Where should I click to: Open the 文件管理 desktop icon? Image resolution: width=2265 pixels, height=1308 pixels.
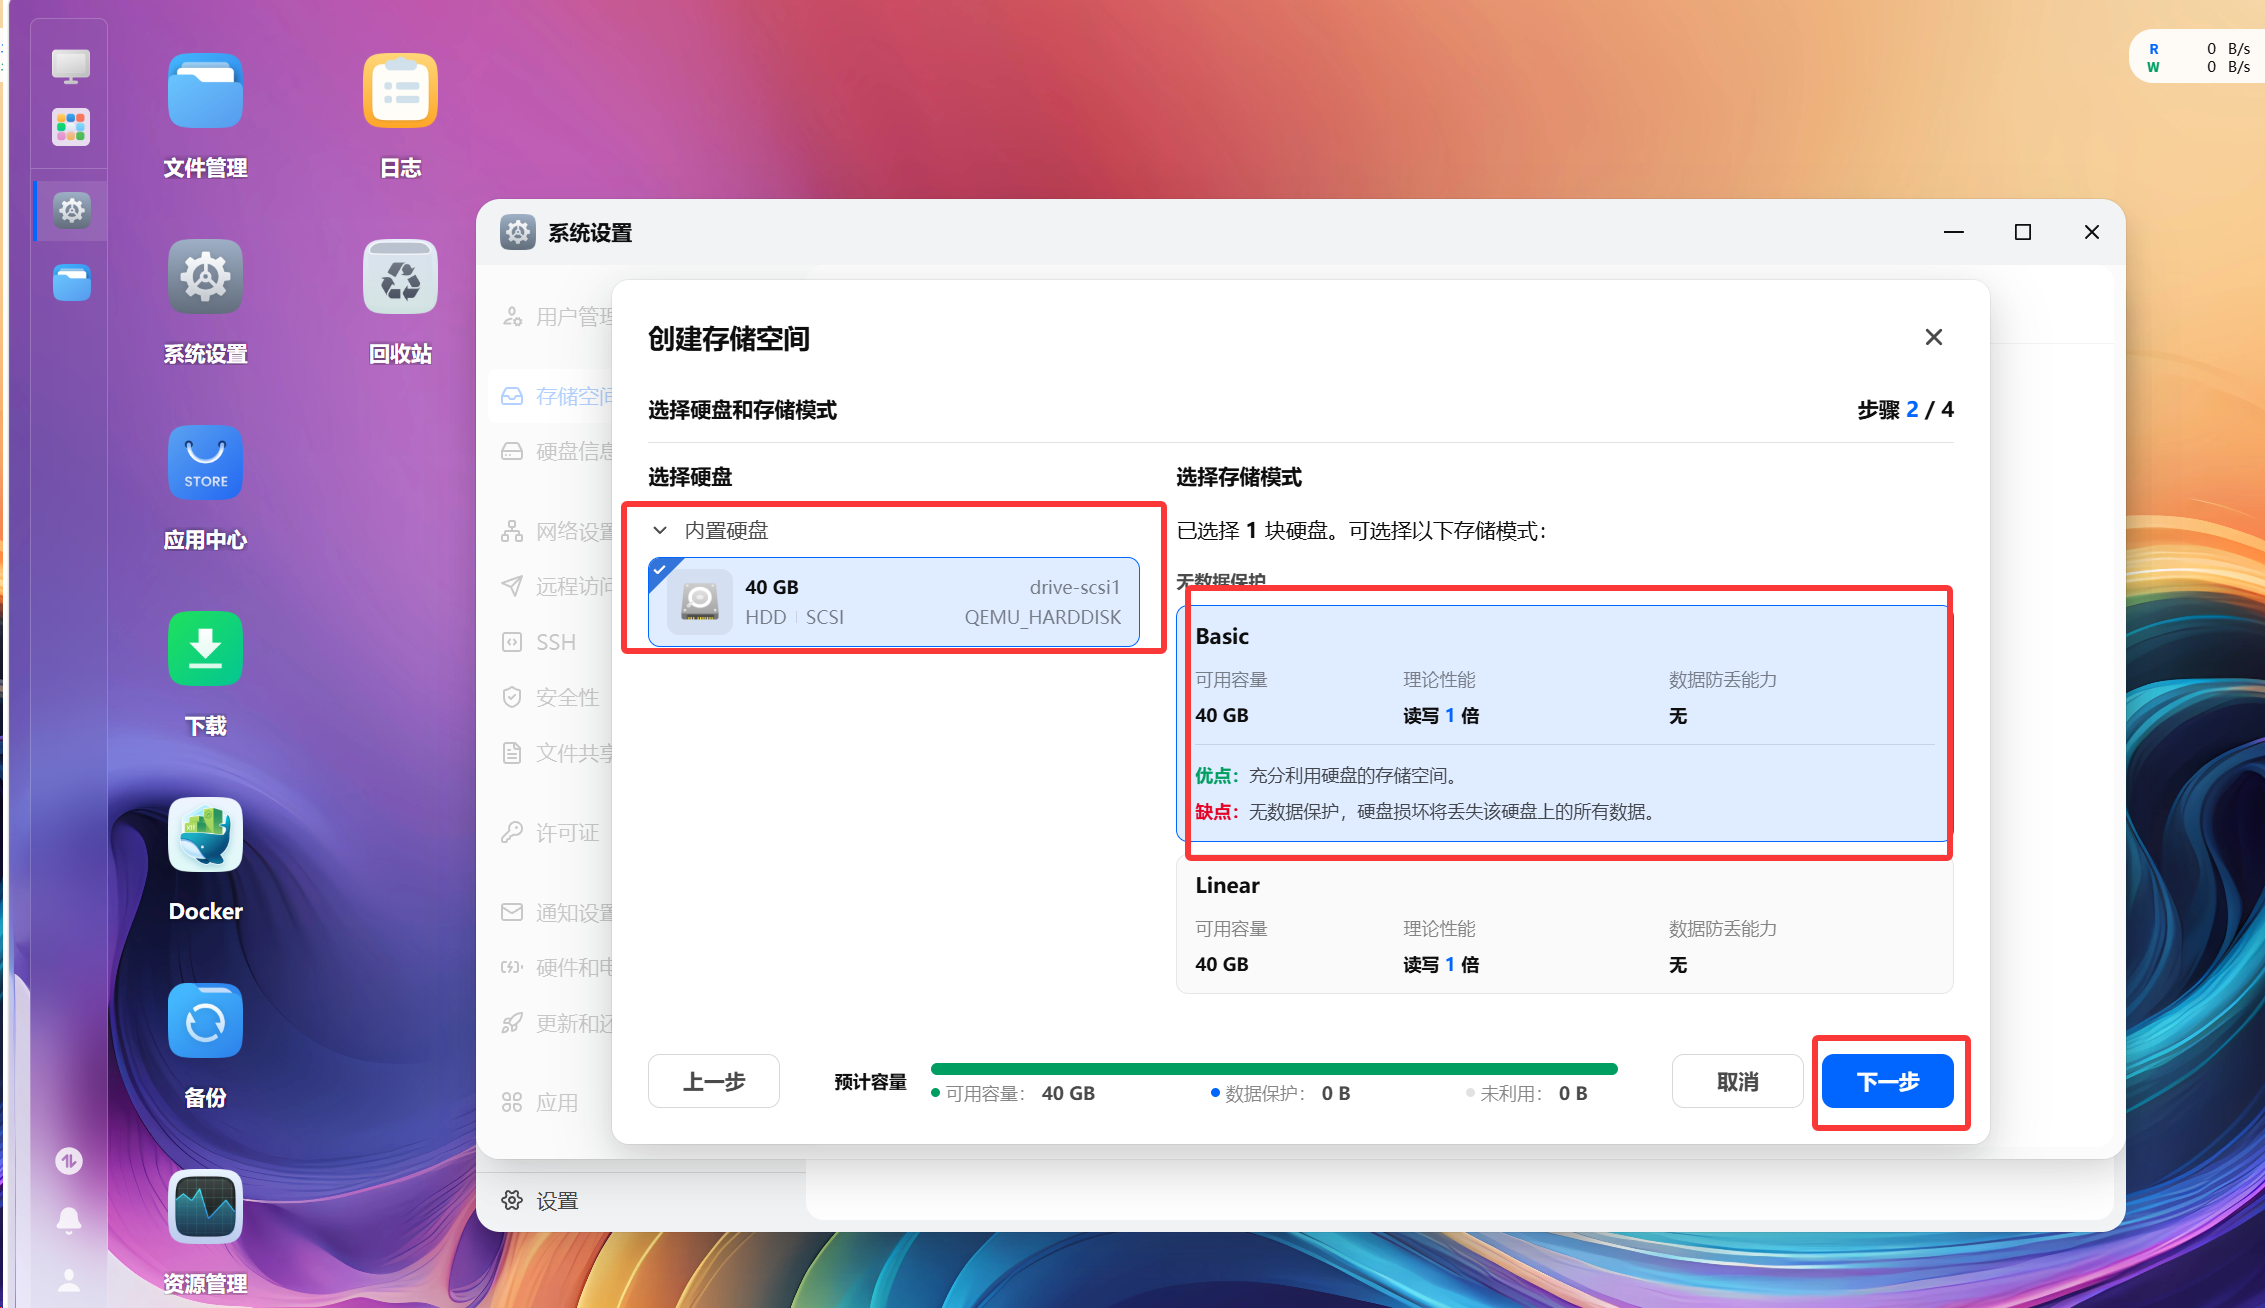pyautogui.click(x=205, y=92)
